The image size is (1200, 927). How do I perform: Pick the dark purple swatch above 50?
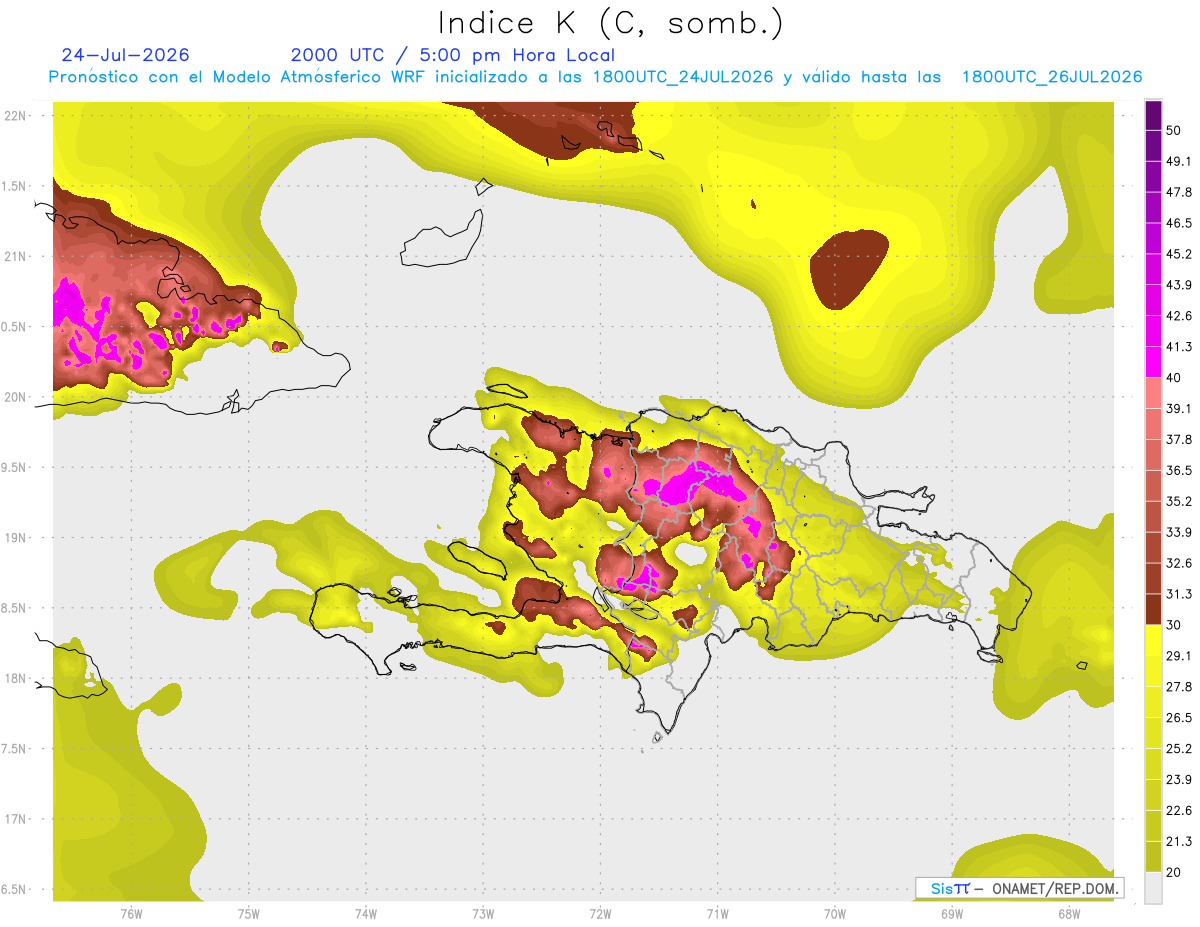tap(1153, 115)
